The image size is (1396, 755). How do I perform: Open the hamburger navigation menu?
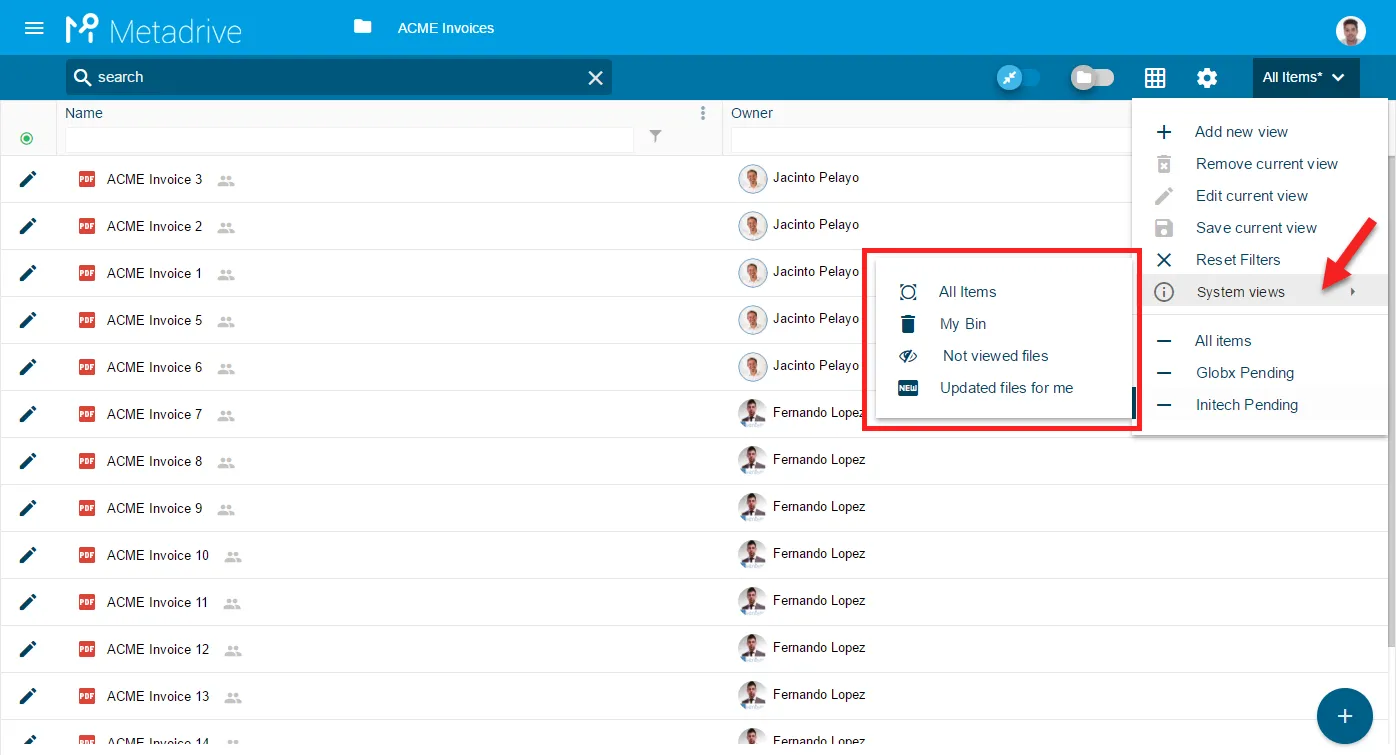(x=34, y=28)
